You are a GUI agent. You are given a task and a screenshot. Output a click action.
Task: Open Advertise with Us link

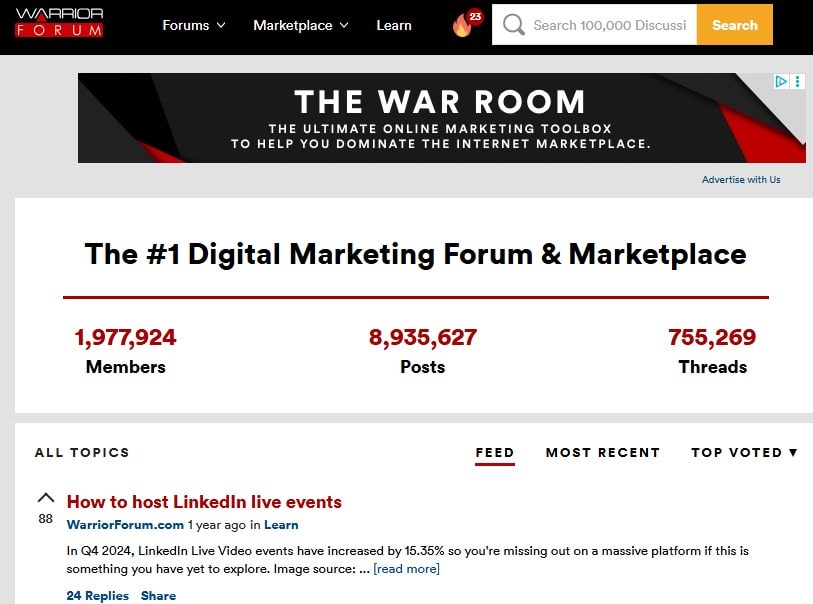click(x=741, y=178)
